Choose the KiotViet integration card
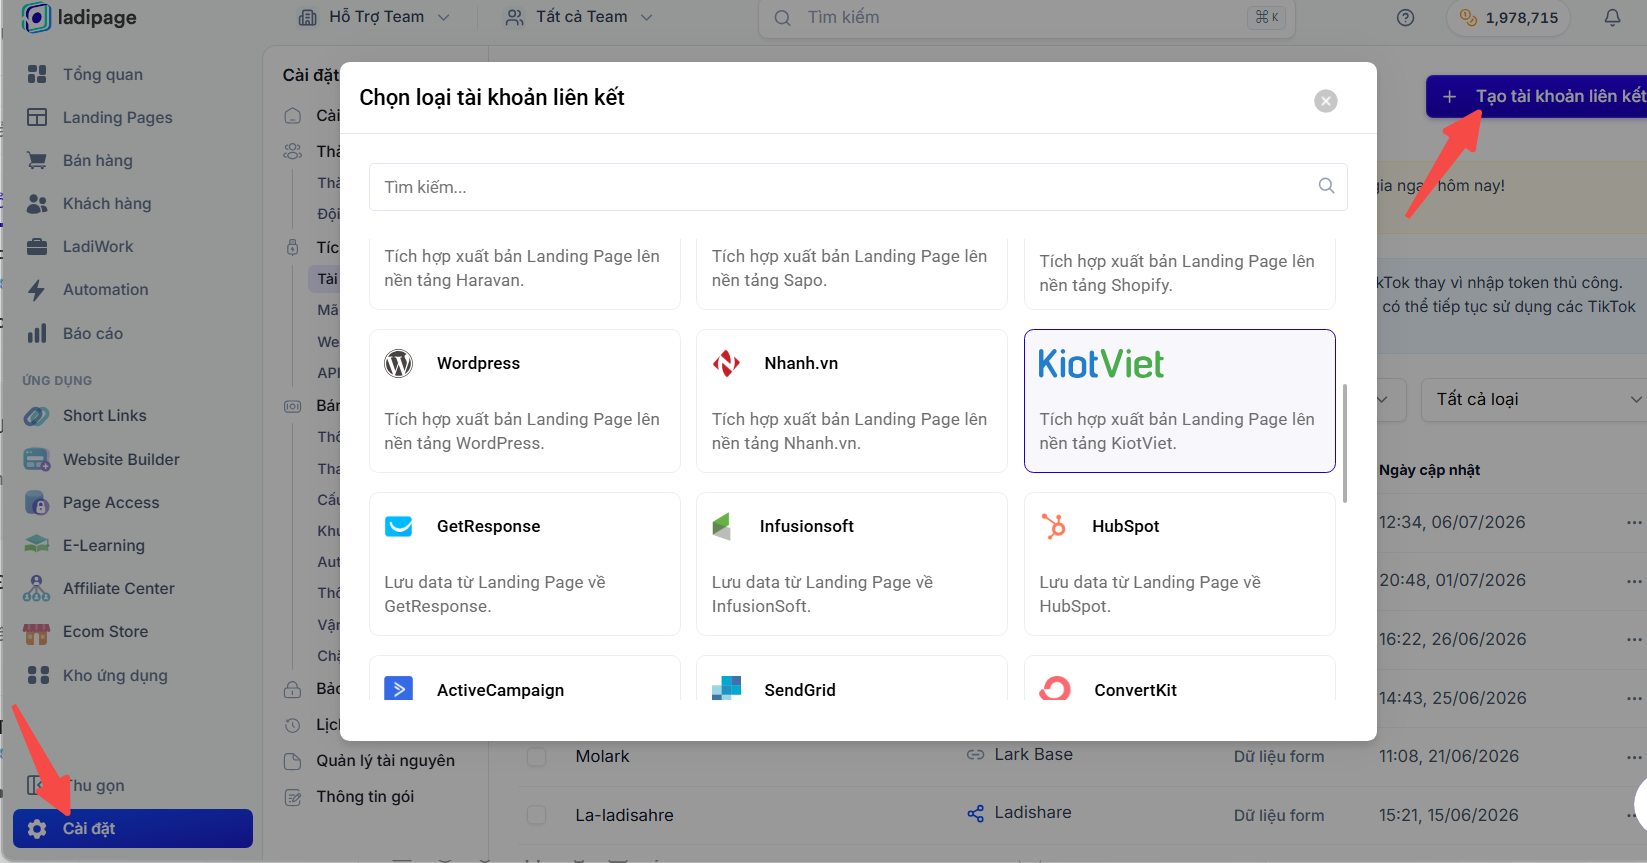1647x863 pixels. click(x=1180, y=401)
